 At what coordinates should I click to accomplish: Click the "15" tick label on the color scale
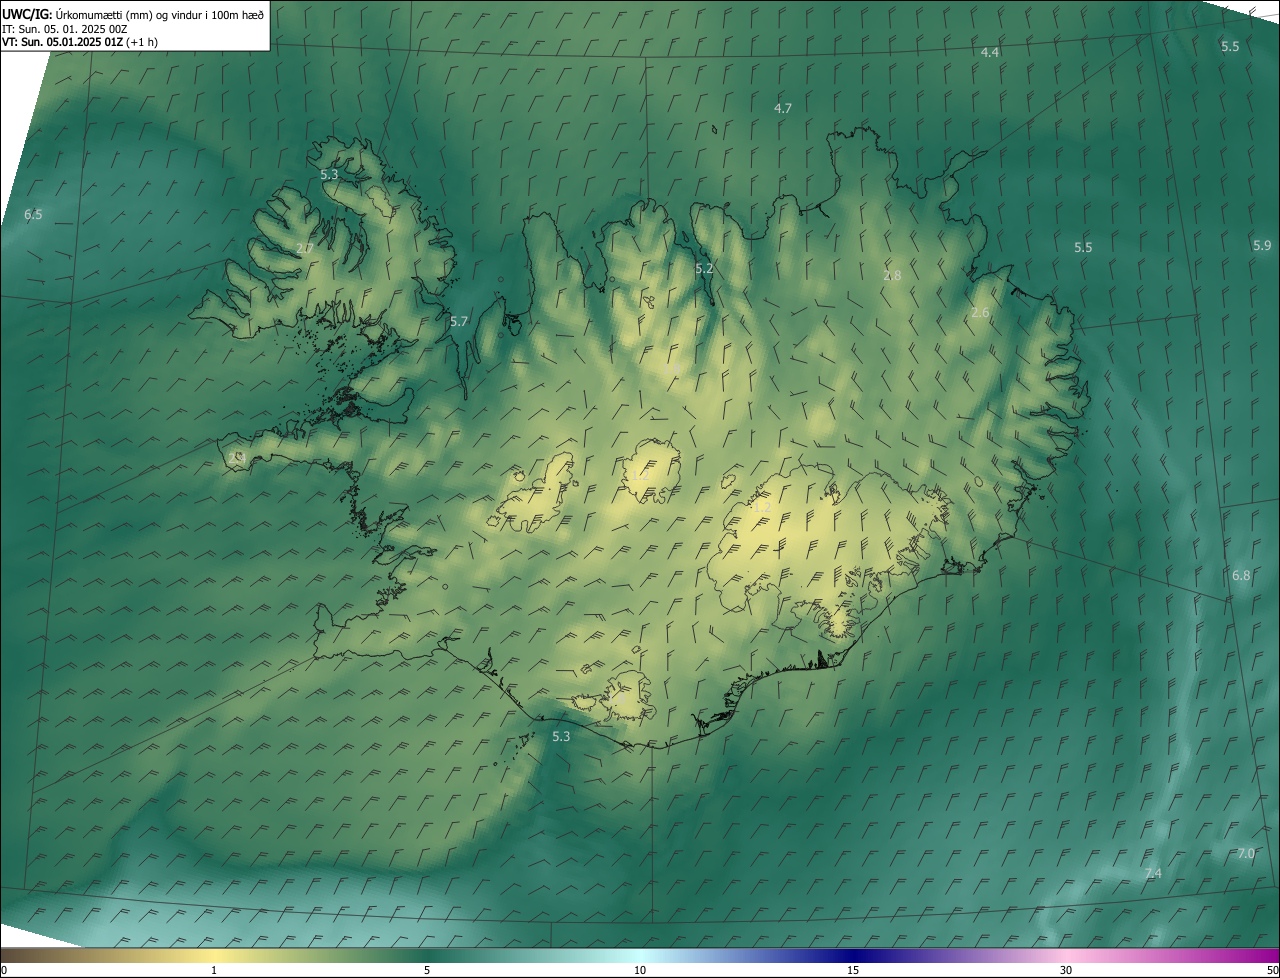(853, 971)
